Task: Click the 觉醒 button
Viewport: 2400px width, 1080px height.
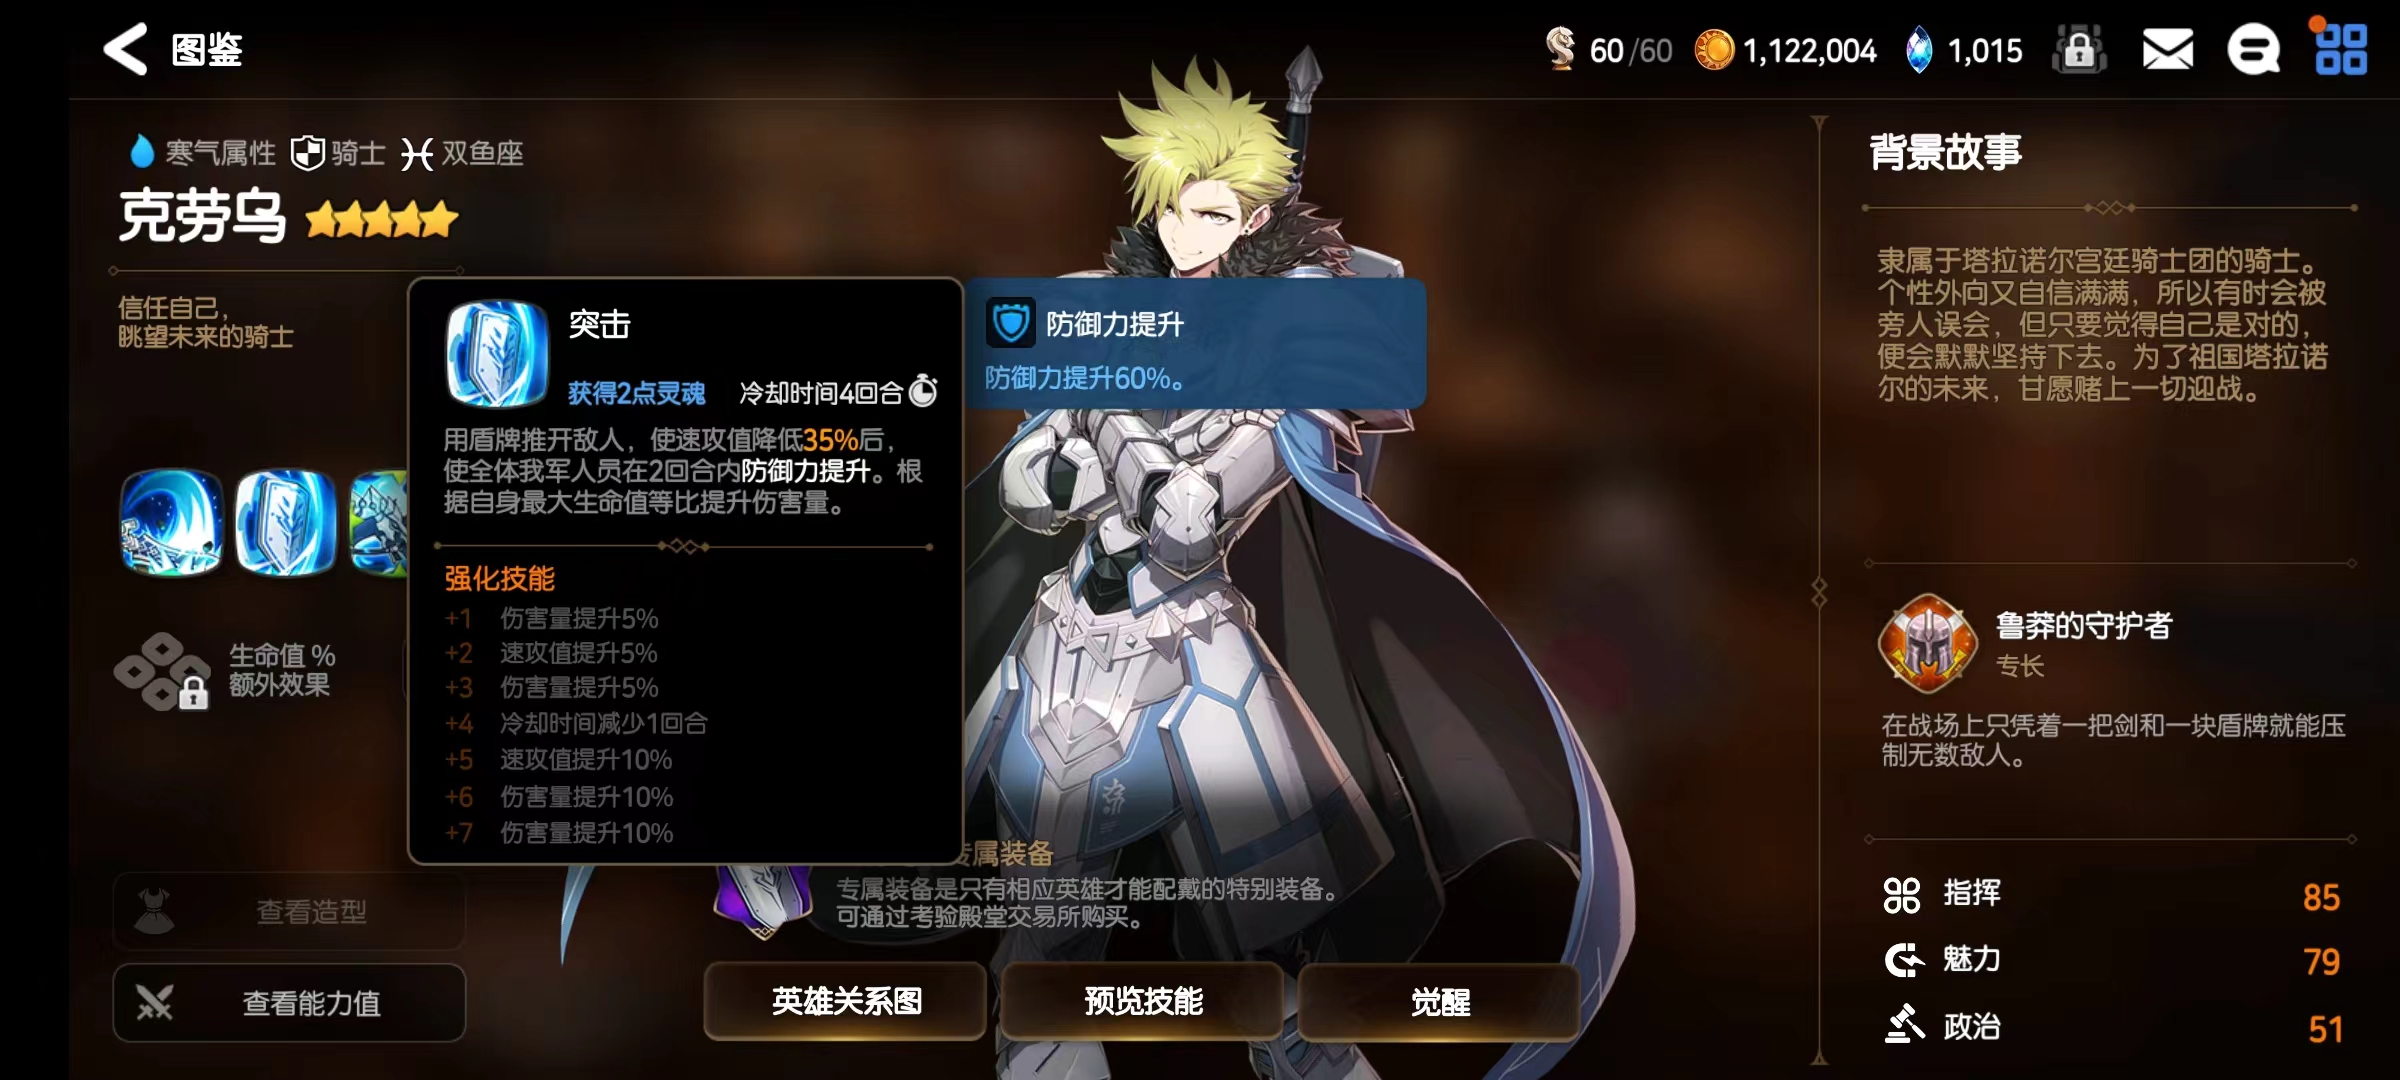Action: point(1439,1001)
